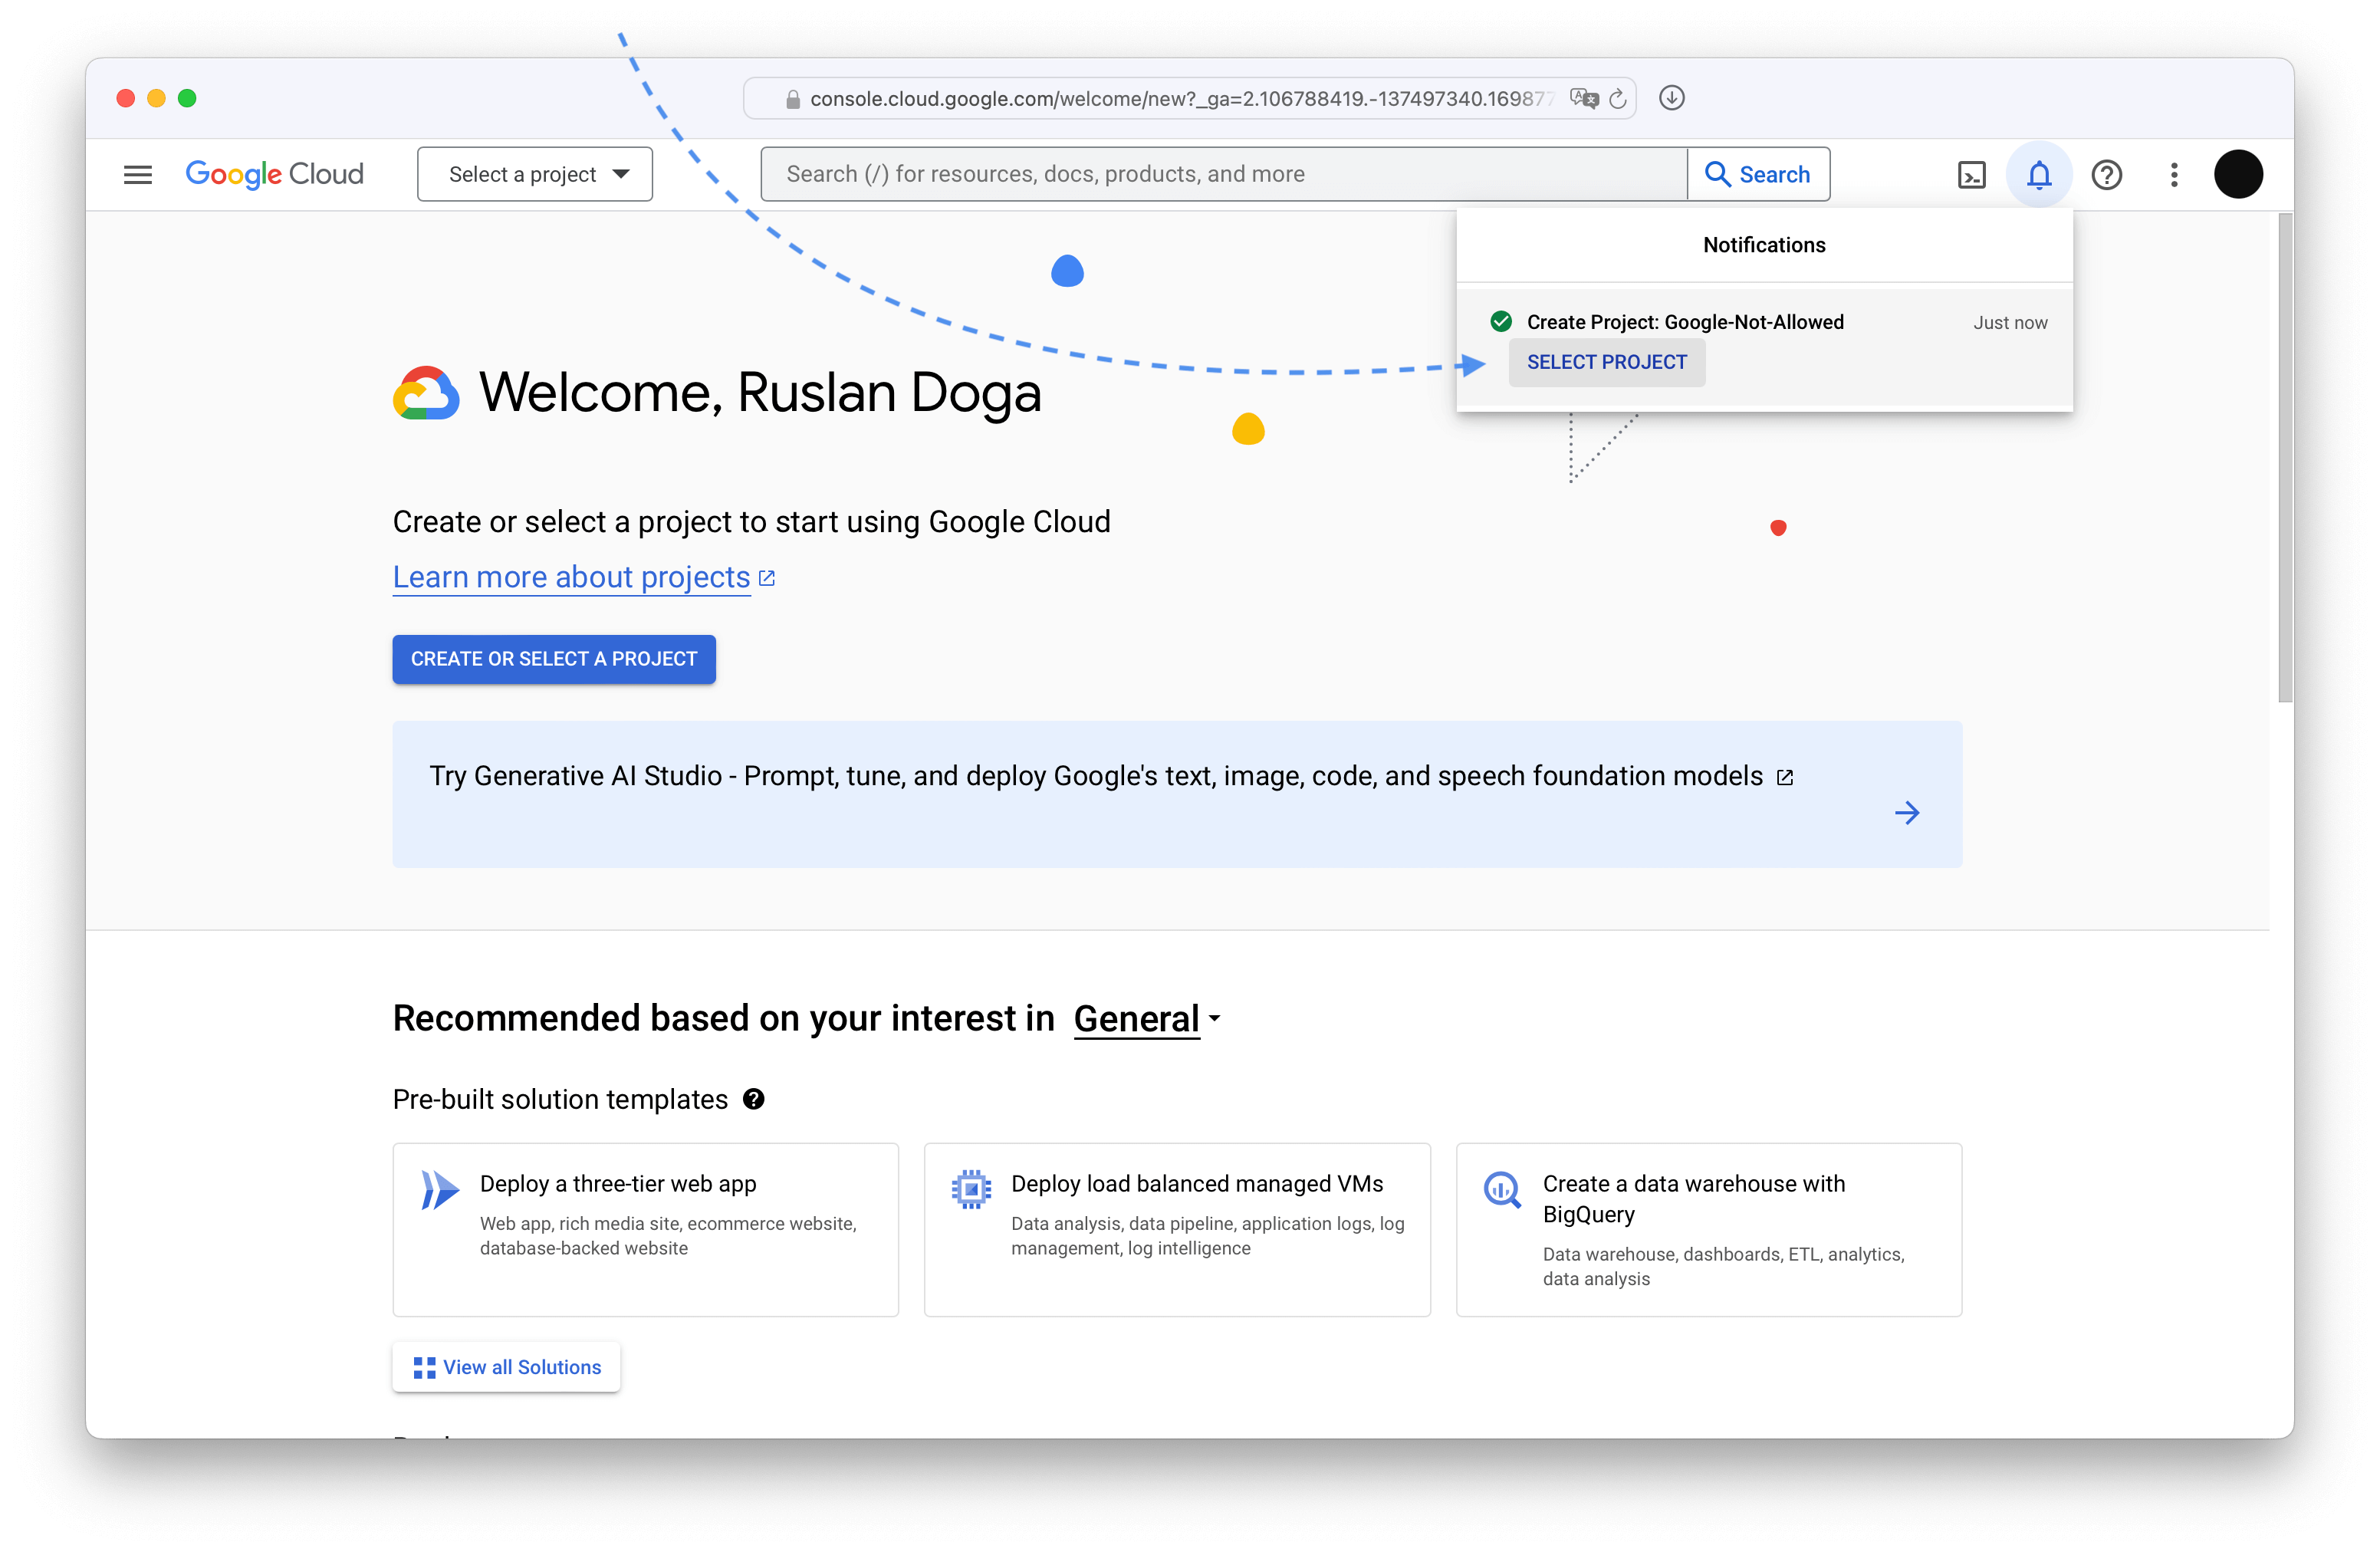The height and width of the screenshot is (1552, 2380).
Task: Open Learn more about projects link
Action: click(x=571, y=577)
